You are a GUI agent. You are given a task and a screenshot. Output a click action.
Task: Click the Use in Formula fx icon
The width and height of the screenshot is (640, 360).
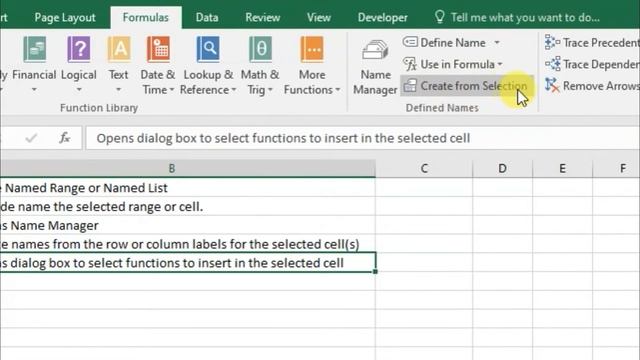pyautogui.click(x=410, y=64)
